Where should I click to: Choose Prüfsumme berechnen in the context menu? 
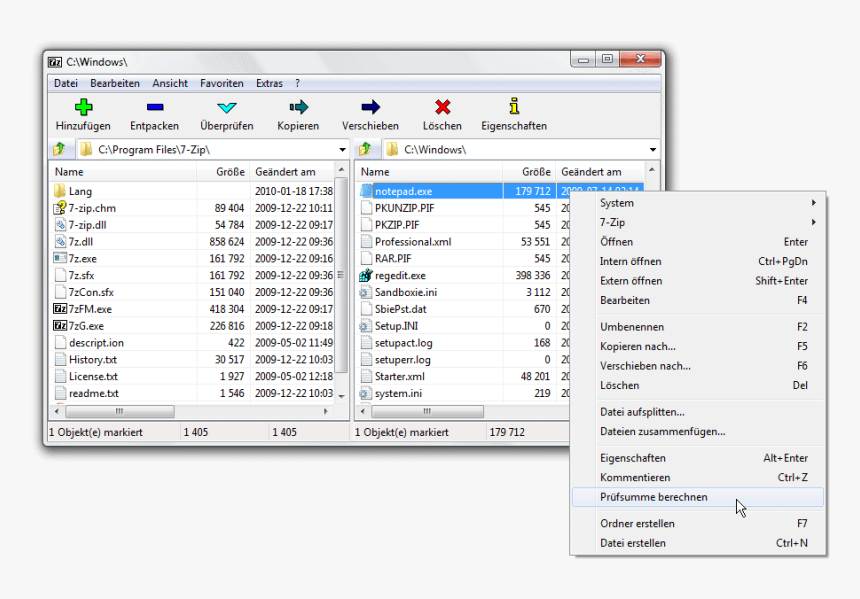click(x=698, y=497)
